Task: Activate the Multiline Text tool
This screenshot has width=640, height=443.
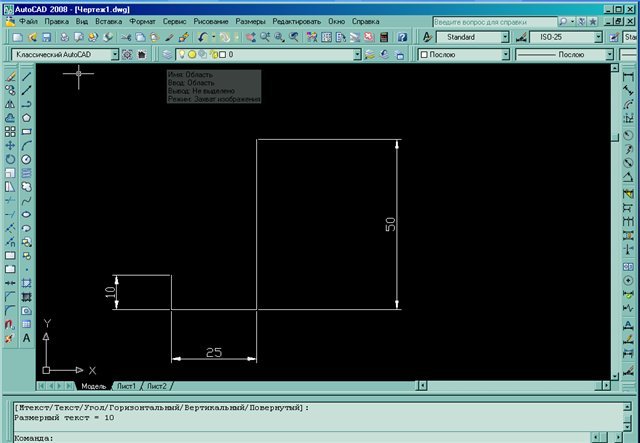Action: pos(26,339)
